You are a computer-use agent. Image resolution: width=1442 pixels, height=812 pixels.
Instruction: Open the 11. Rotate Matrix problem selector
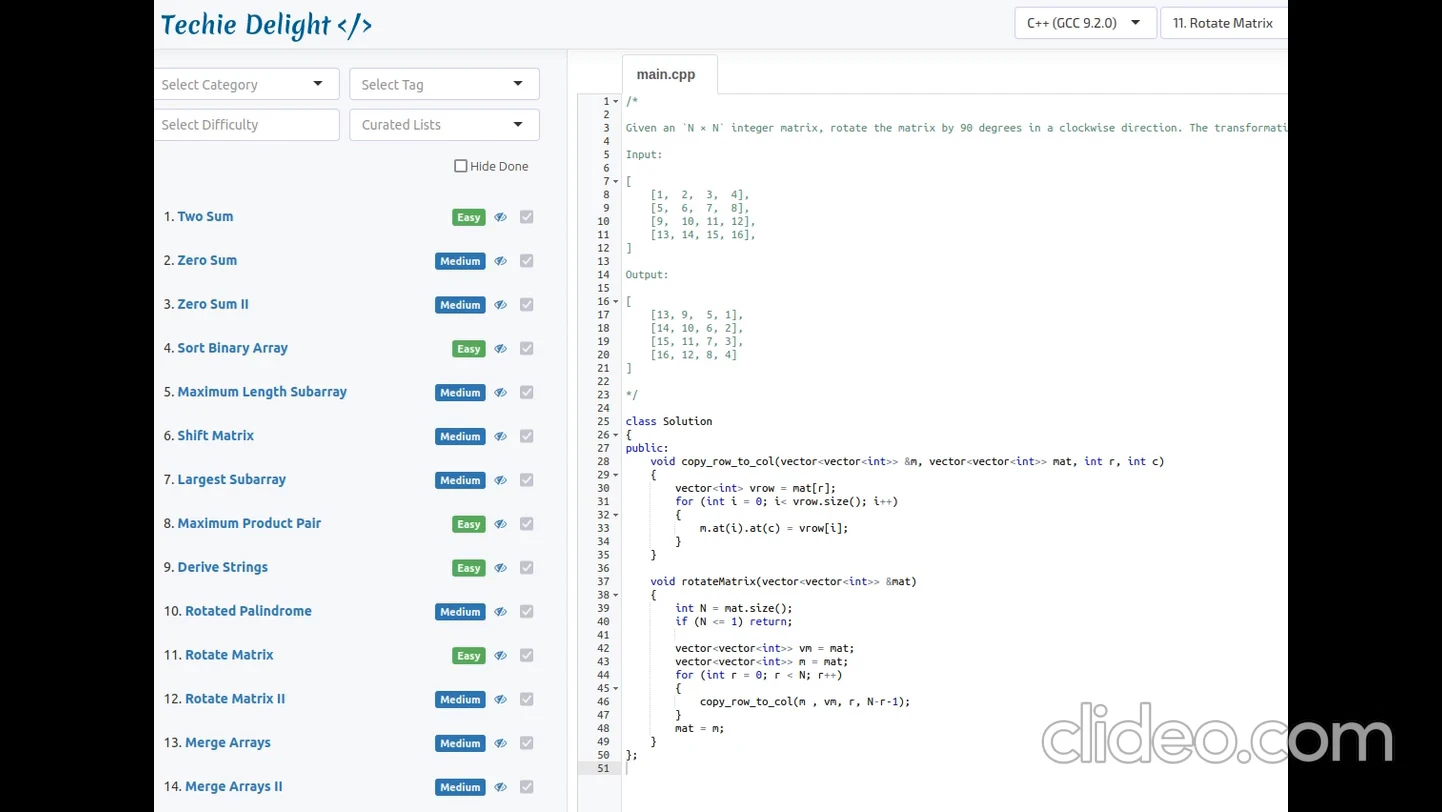tap(1224, 23)
